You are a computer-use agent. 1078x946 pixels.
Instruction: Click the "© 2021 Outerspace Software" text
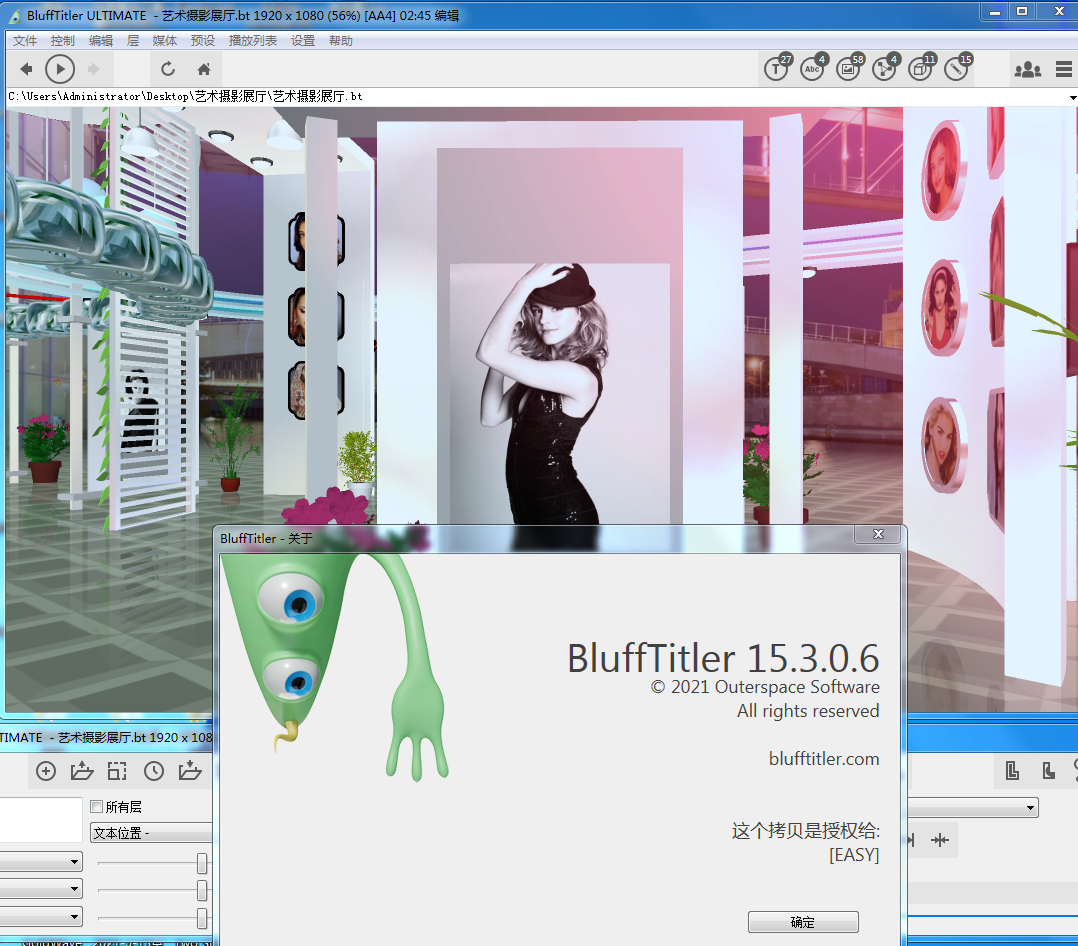765,687
